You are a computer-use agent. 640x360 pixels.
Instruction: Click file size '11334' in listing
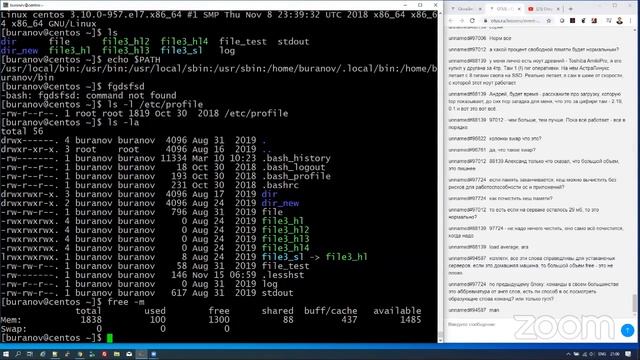[174, 158]
